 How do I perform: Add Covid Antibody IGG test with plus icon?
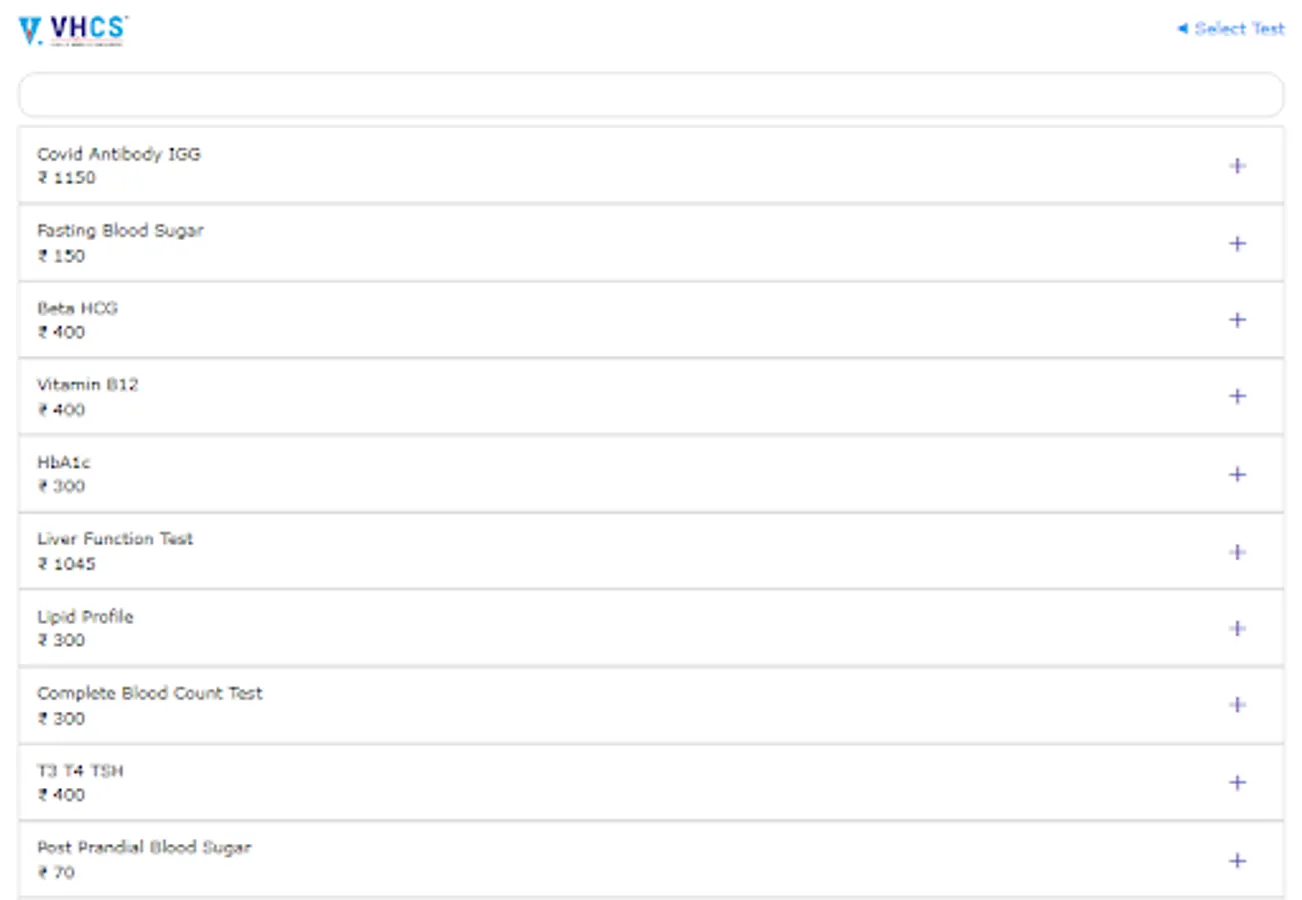click(x=1237, y=166)
